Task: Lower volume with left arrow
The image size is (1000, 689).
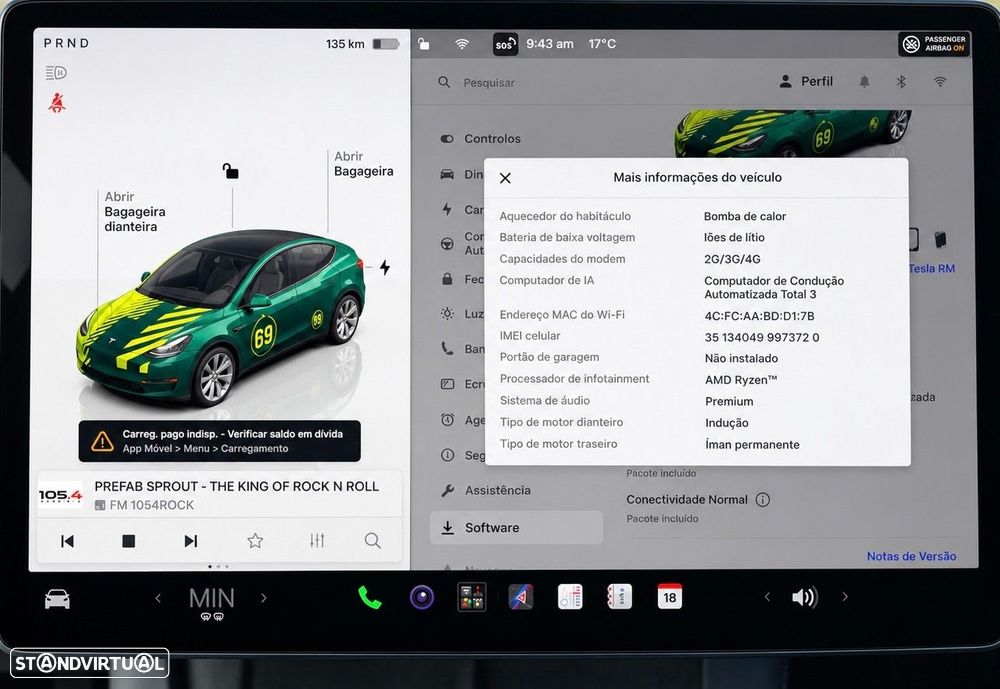Action: [x=767, y=597]
